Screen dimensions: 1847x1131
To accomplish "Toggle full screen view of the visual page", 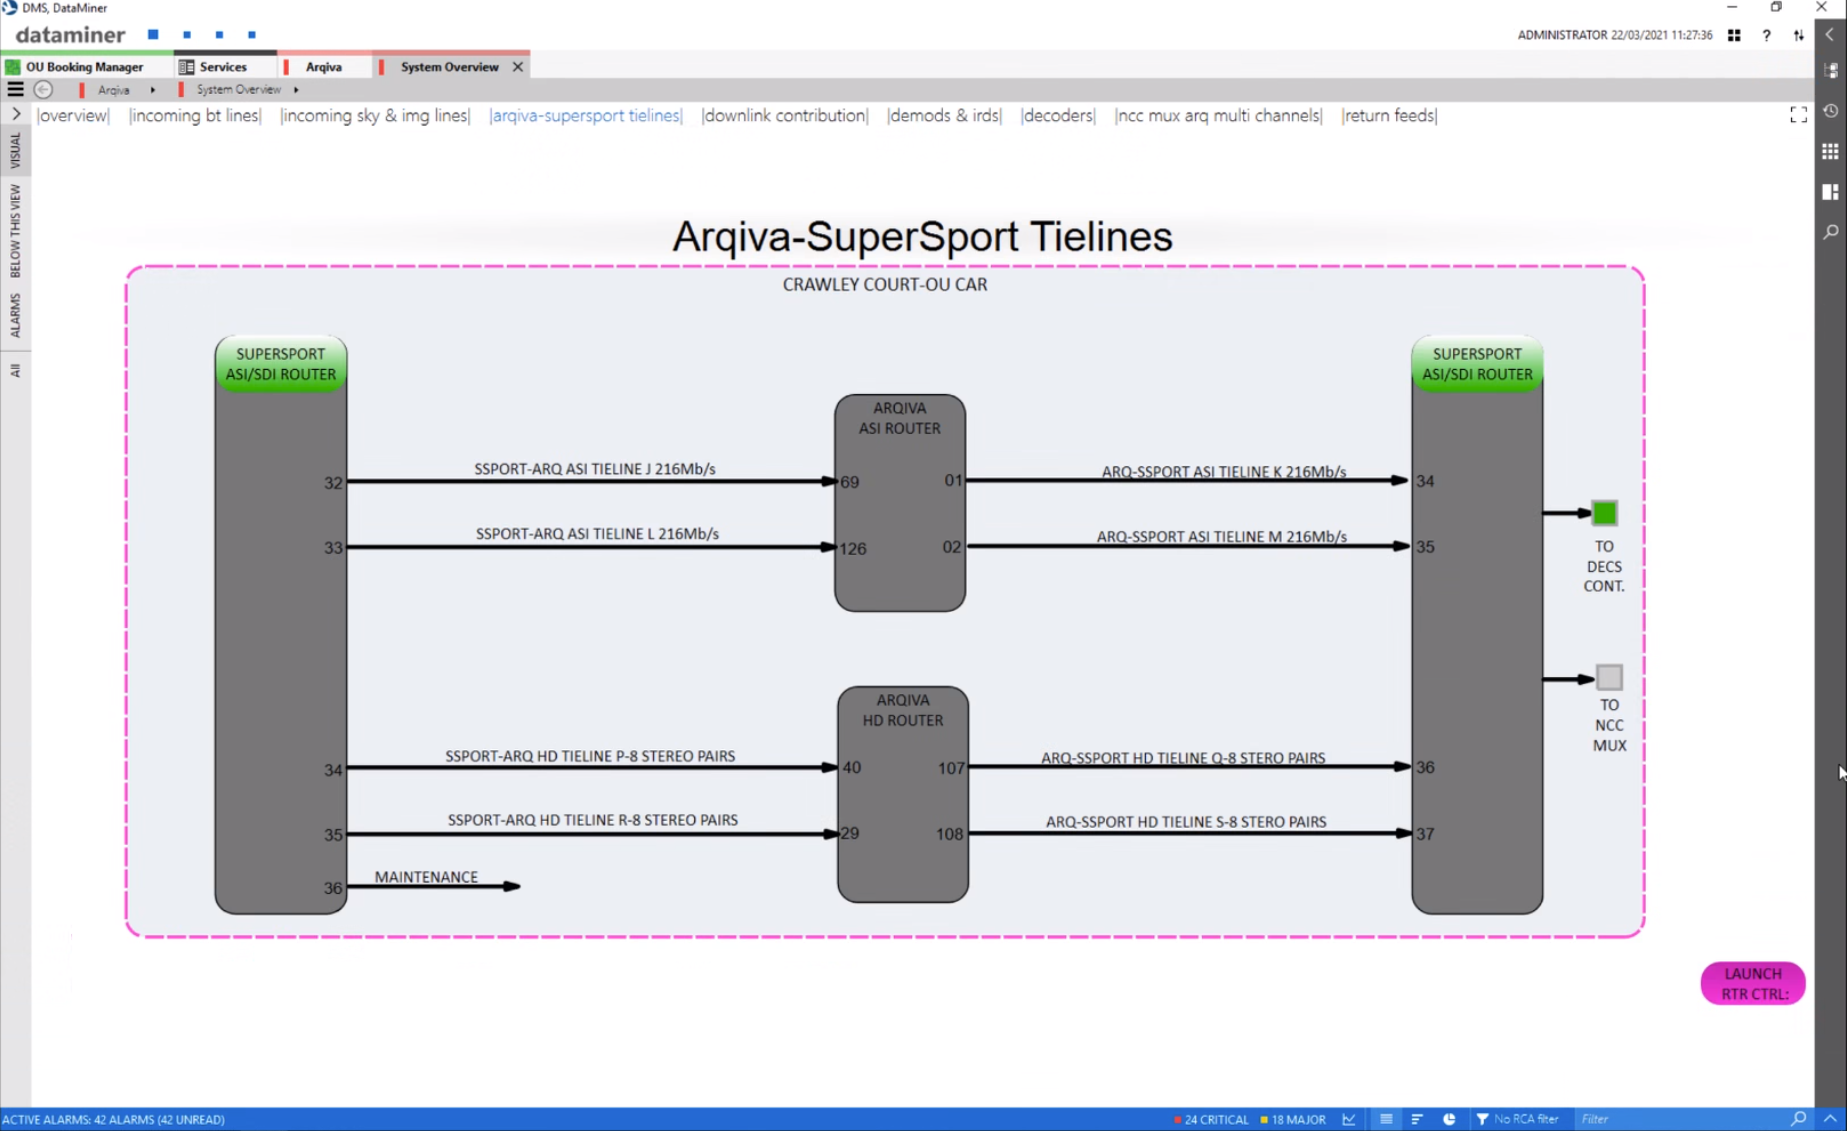I will click(x=1798, y=115).
